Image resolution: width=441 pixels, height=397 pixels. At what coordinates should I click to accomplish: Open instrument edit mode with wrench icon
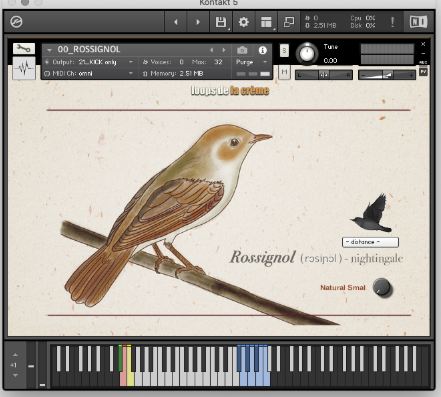24,49
